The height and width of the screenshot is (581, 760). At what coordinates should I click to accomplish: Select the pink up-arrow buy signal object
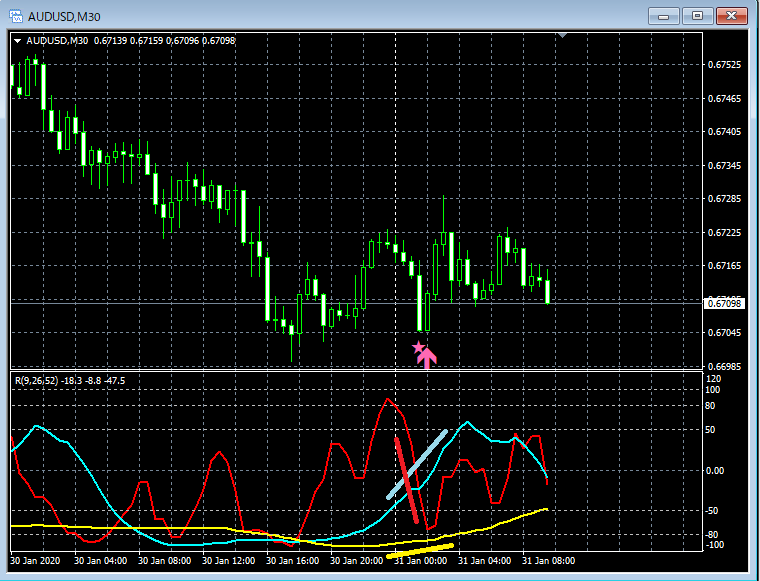click(427, 358)
